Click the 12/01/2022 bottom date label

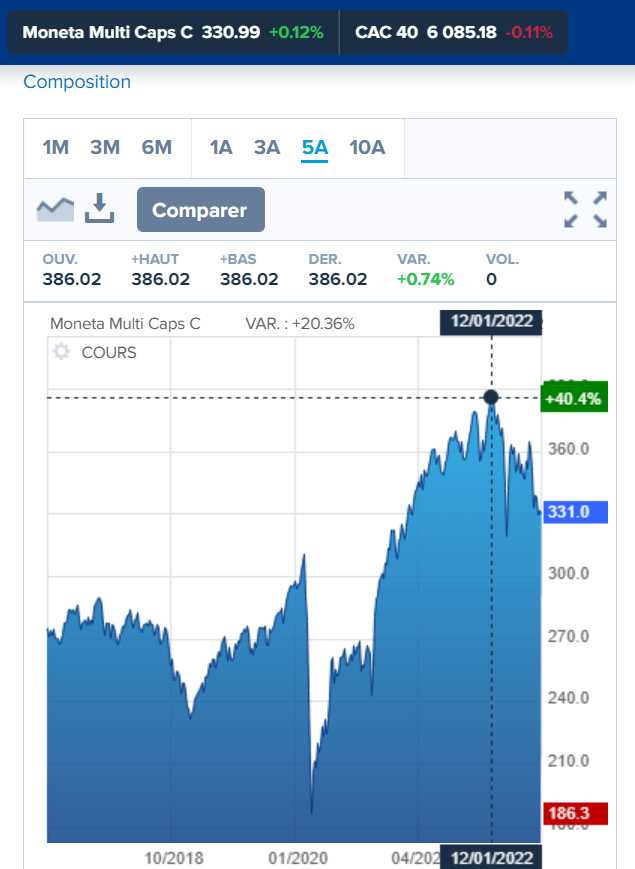[491, 858]
